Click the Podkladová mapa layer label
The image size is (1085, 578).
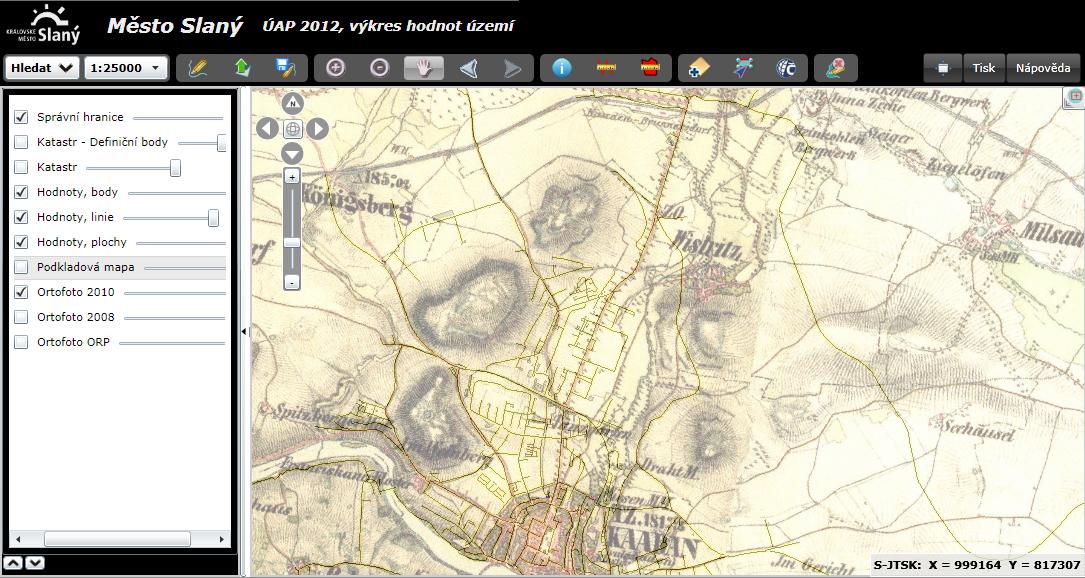coord(86,267)
